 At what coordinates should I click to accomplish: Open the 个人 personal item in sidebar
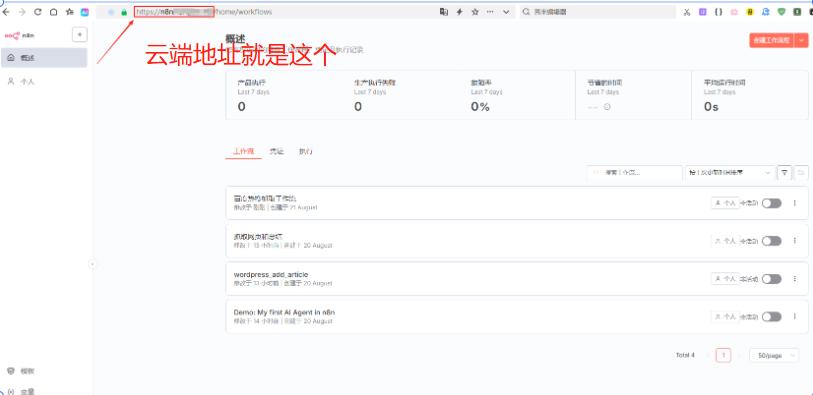(x=44, y=81)
